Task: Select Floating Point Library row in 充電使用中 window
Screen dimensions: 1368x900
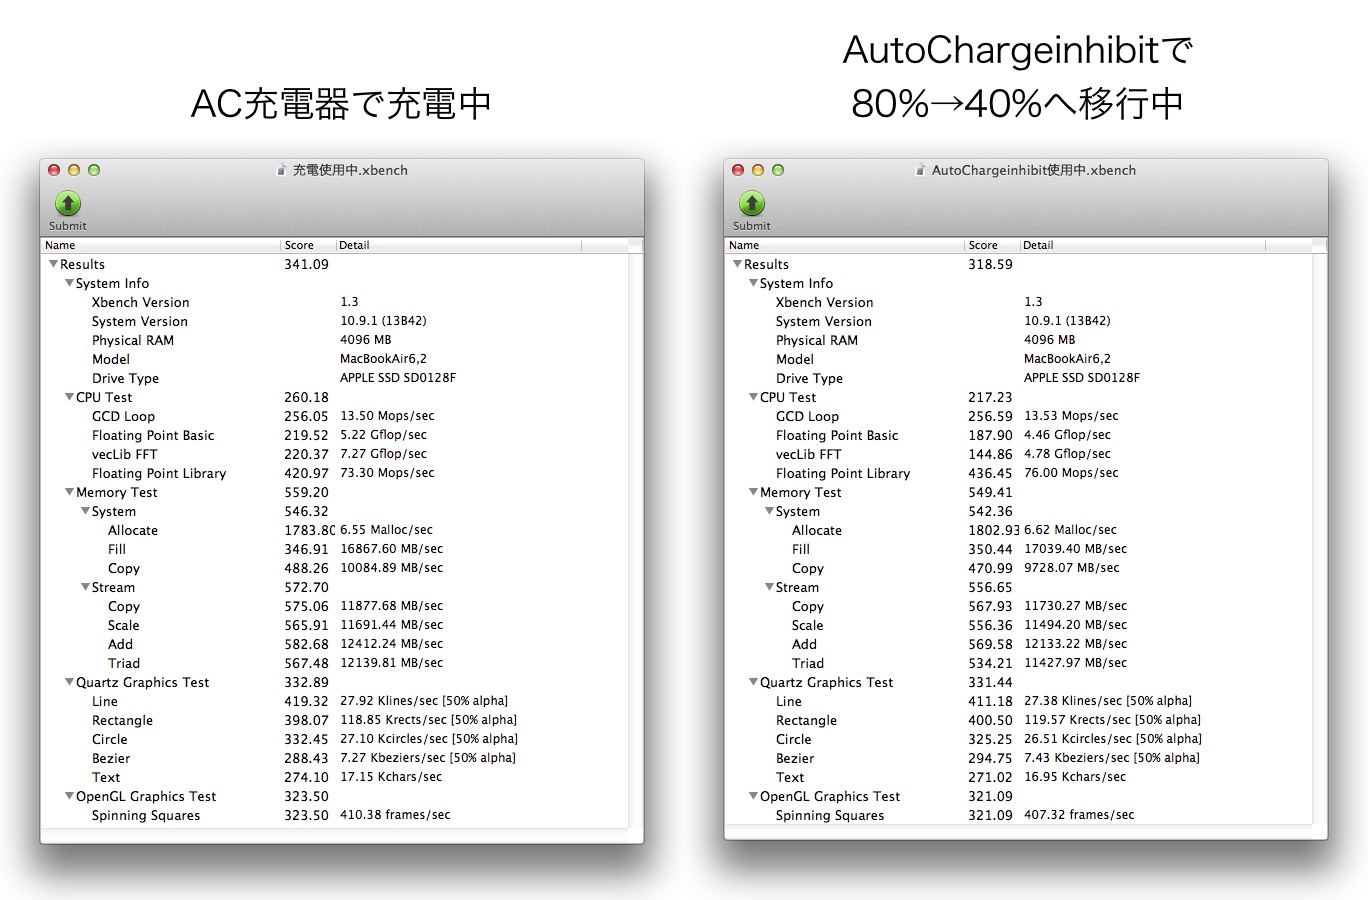Action: [335, 473]
